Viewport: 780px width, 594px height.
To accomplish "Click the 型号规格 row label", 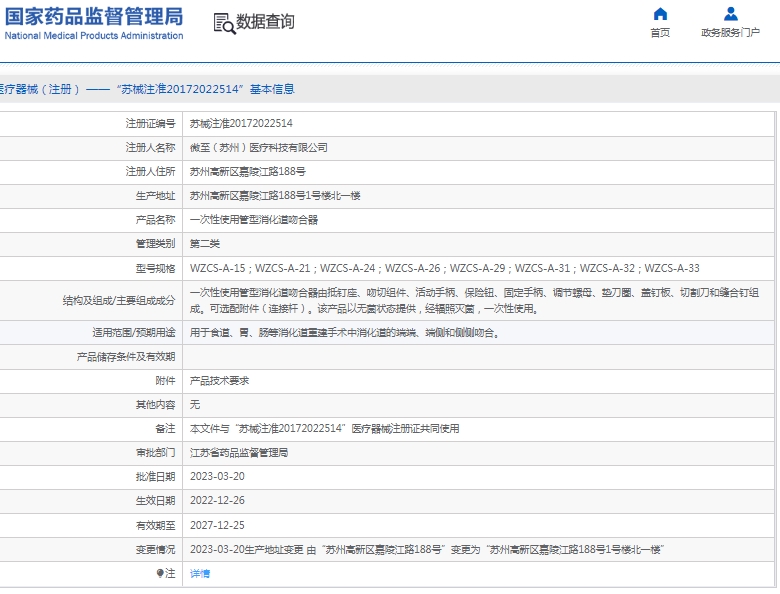I will click(156, 269).
